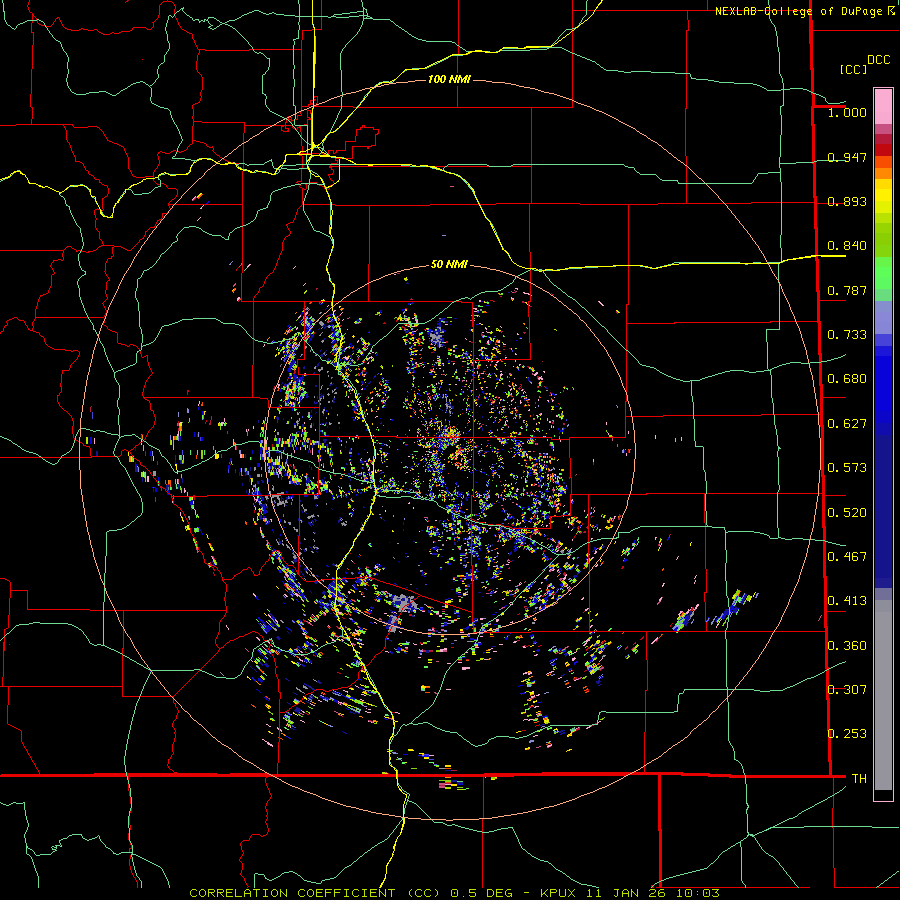Image resolution: width=900 pixels, height=900 pixels.
Task: Select the 0.893 scale value
Action: 847,201
